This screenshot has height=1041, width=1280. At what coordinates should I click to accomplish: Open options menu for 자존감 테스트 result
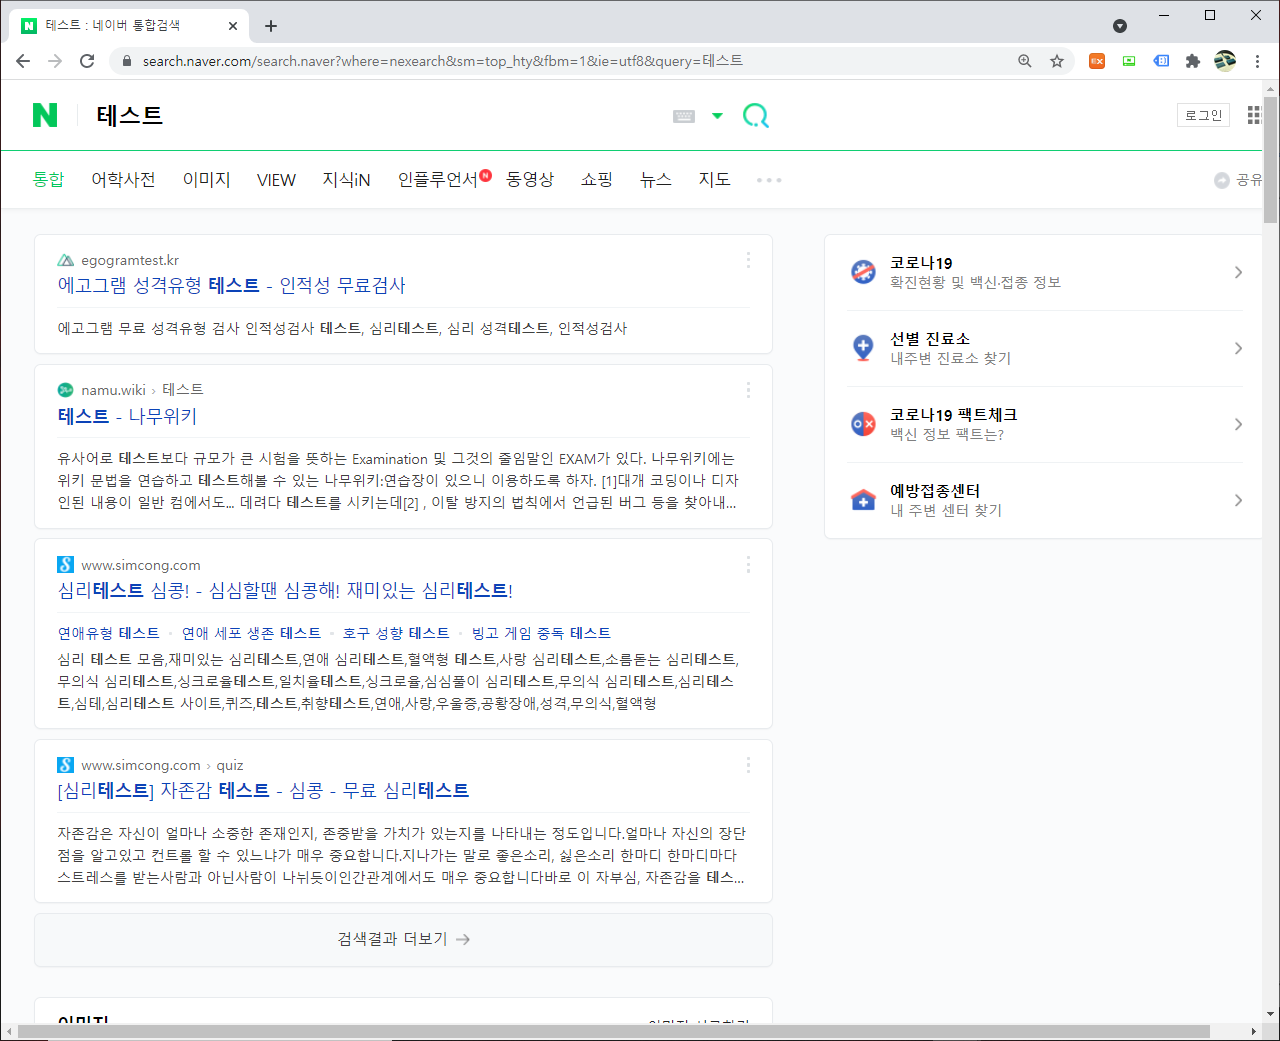pos(748,765)
